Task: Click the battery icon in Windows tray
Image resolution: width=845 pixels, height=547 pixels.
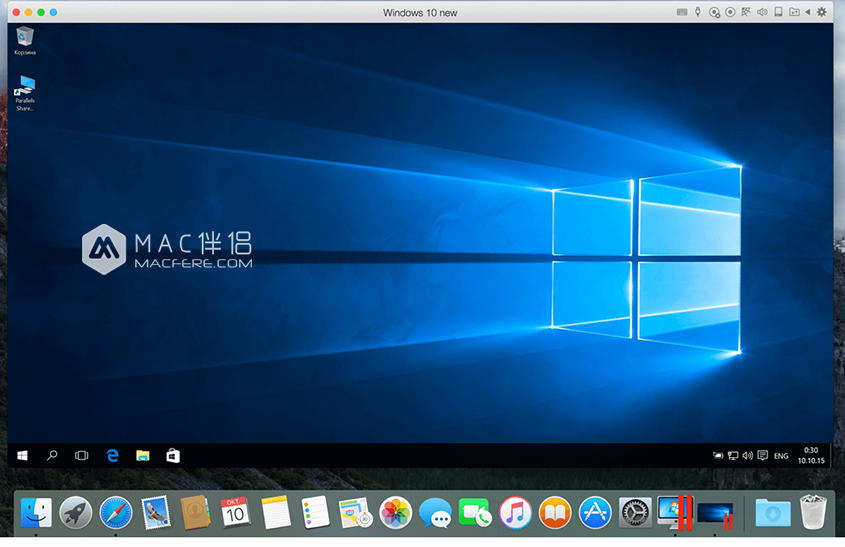Action: [x=718, y=456]
